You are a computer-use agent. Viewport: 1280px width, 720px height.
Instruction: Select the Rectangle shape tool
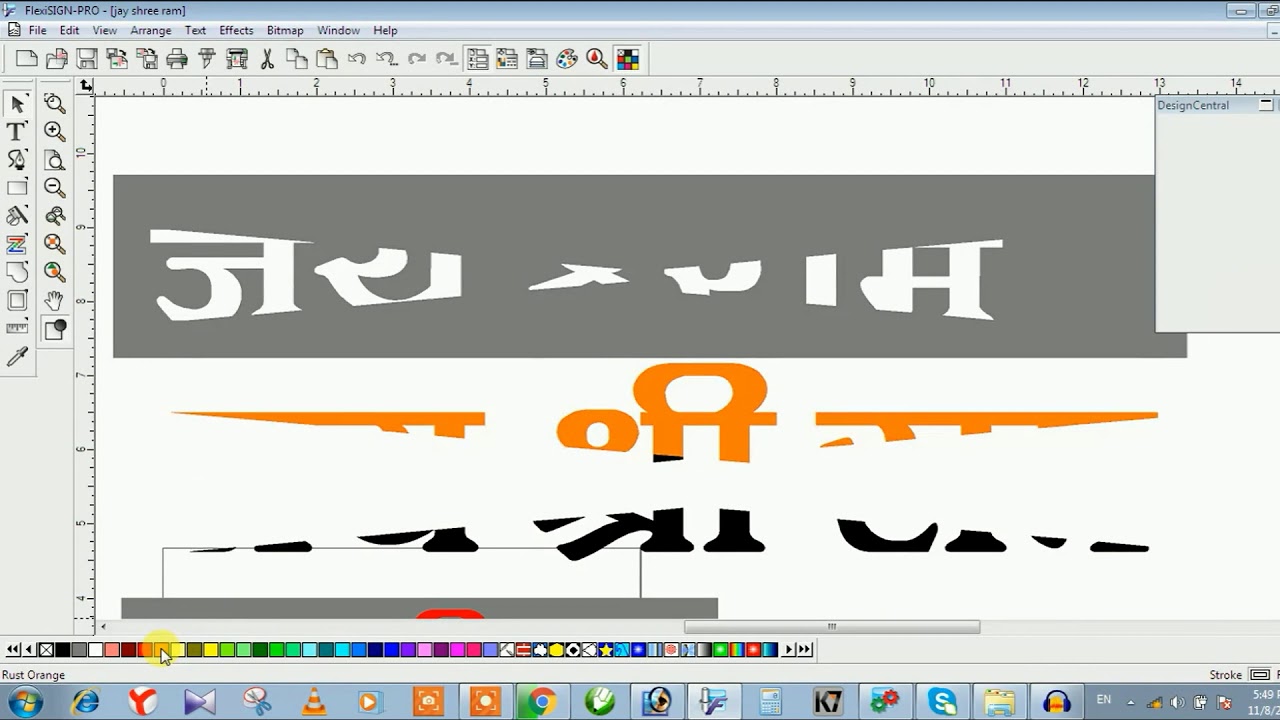point(17,188)
